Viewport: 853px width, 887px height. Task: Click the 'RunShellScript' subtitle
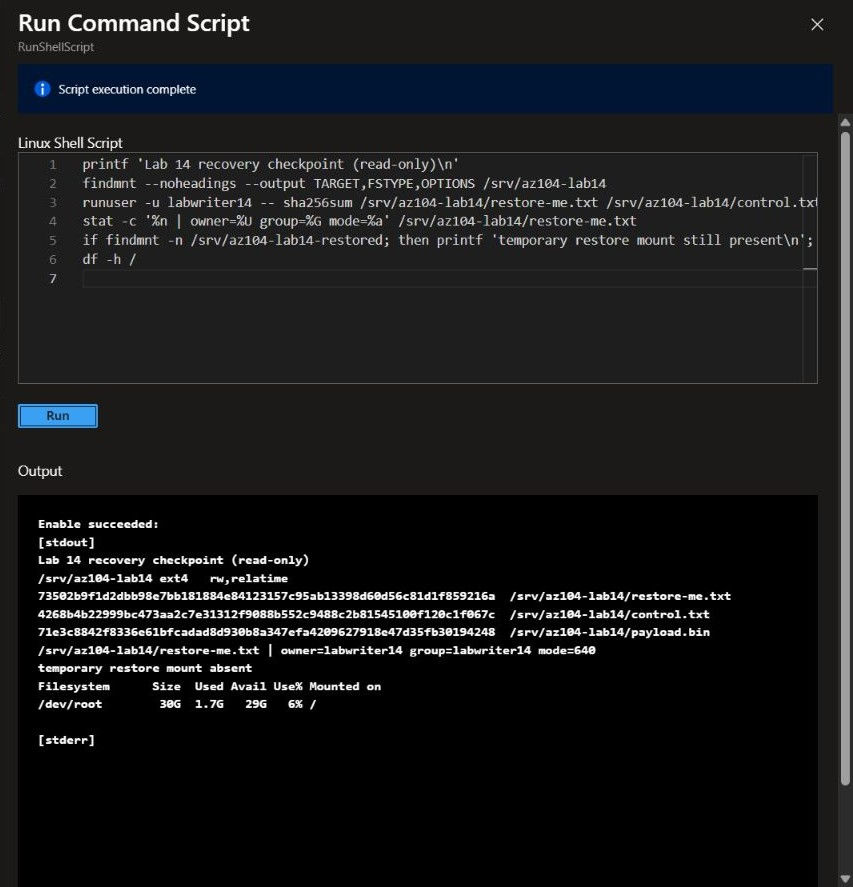tap(56, 47)
